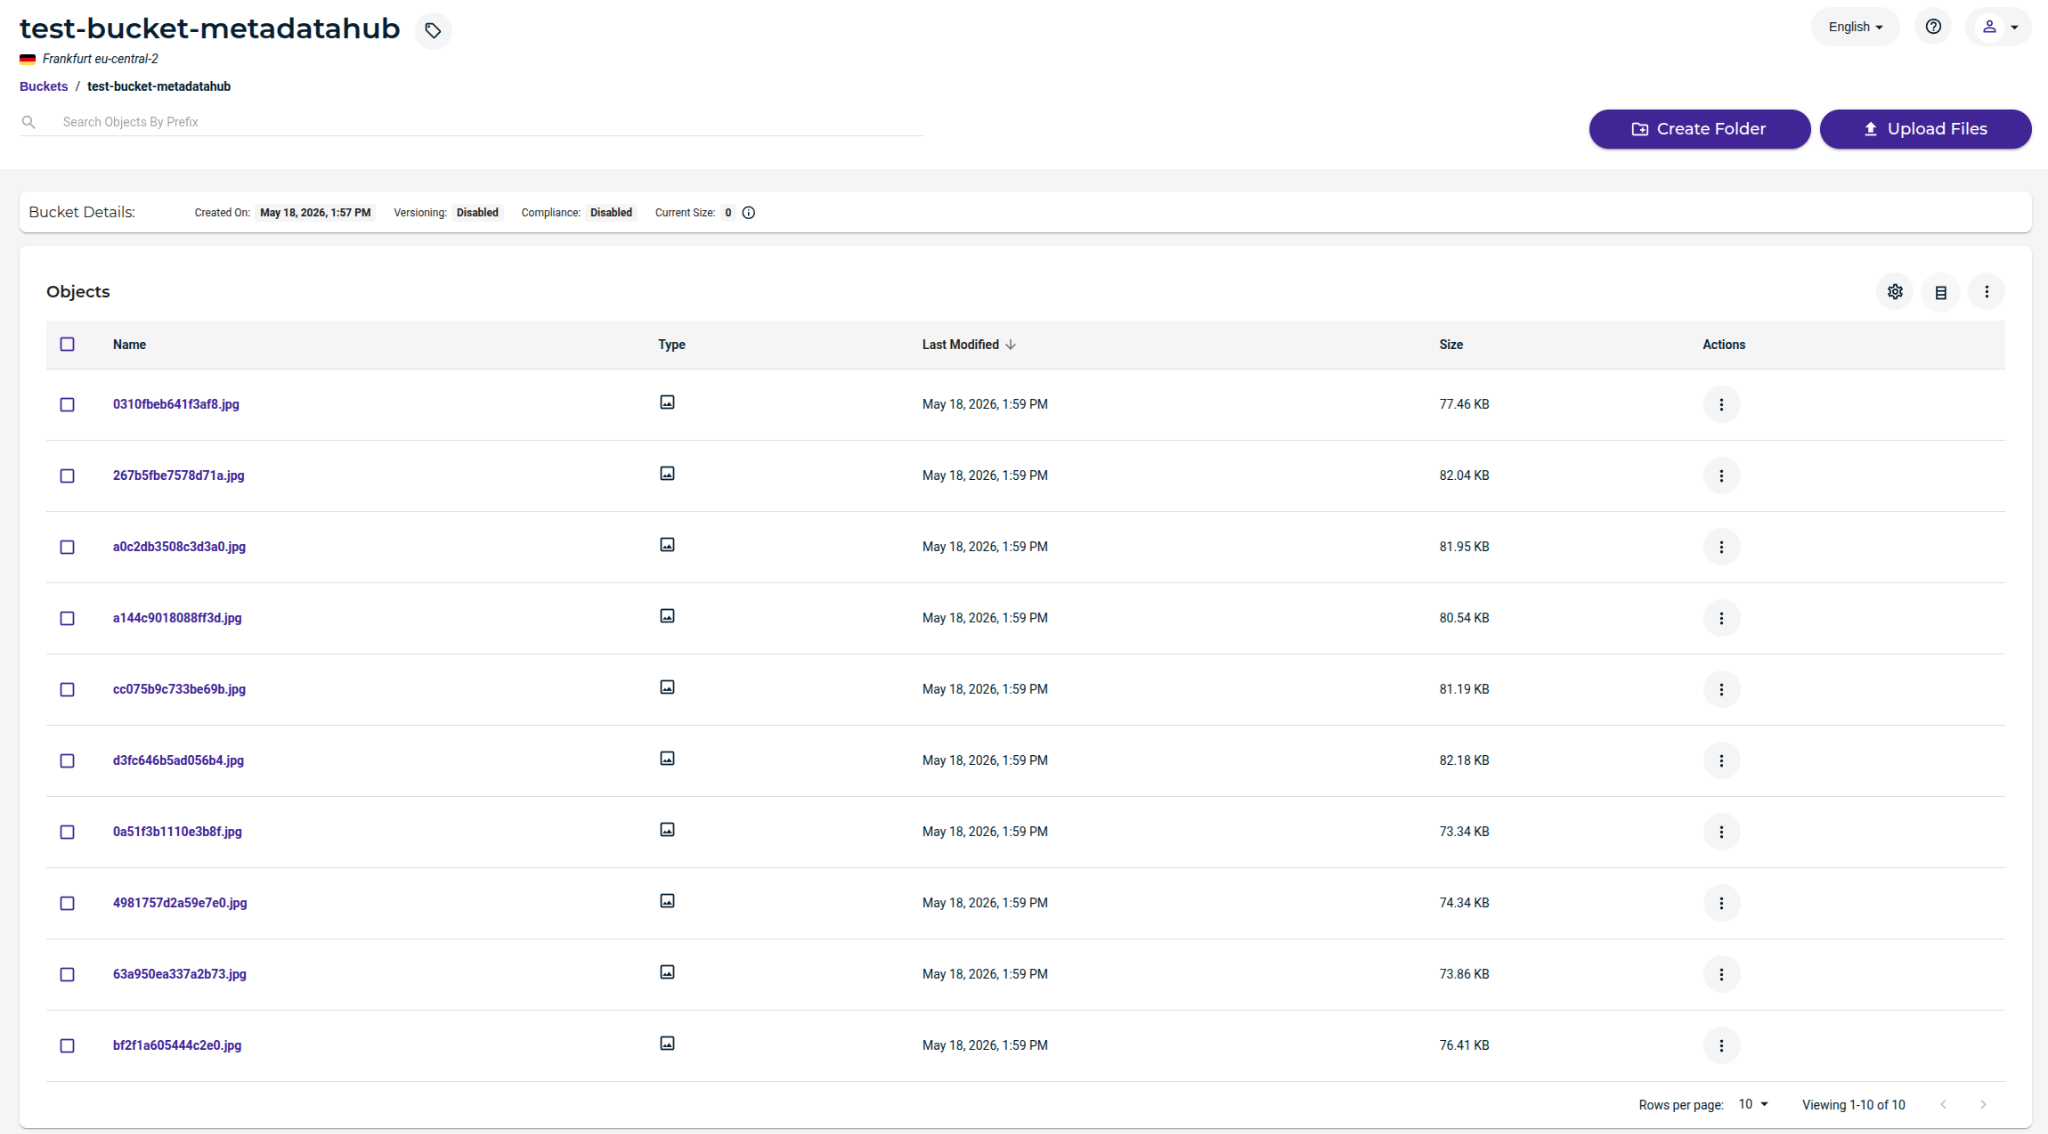Screen dimensions: 2048x1134
Task: Open the English language dropdown
Action: pyautogui.click(x=1855, y=27)
